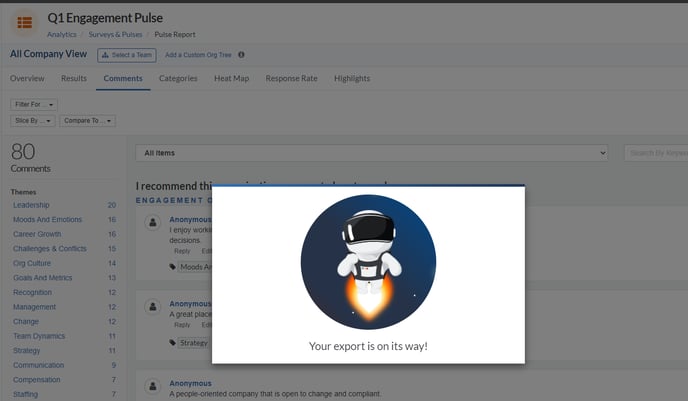Viewport: 688px width, 401px height.
Task: Click Add a Custom Org Tree link
Action: pyautogui.click(x=198, y=55)
